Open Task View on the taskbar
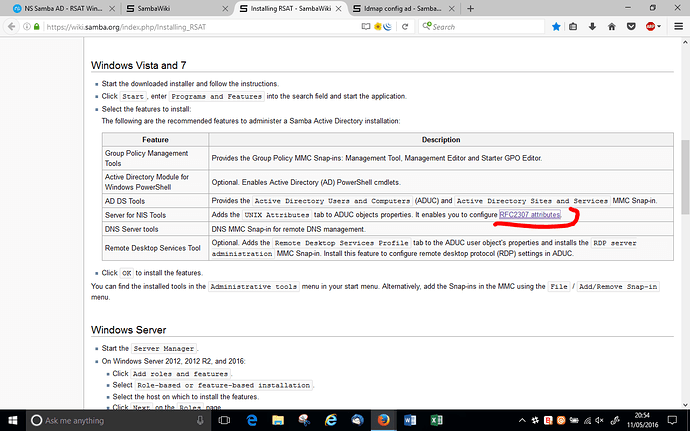The height and width of the screenshot is (431, 690). [224, 420]
